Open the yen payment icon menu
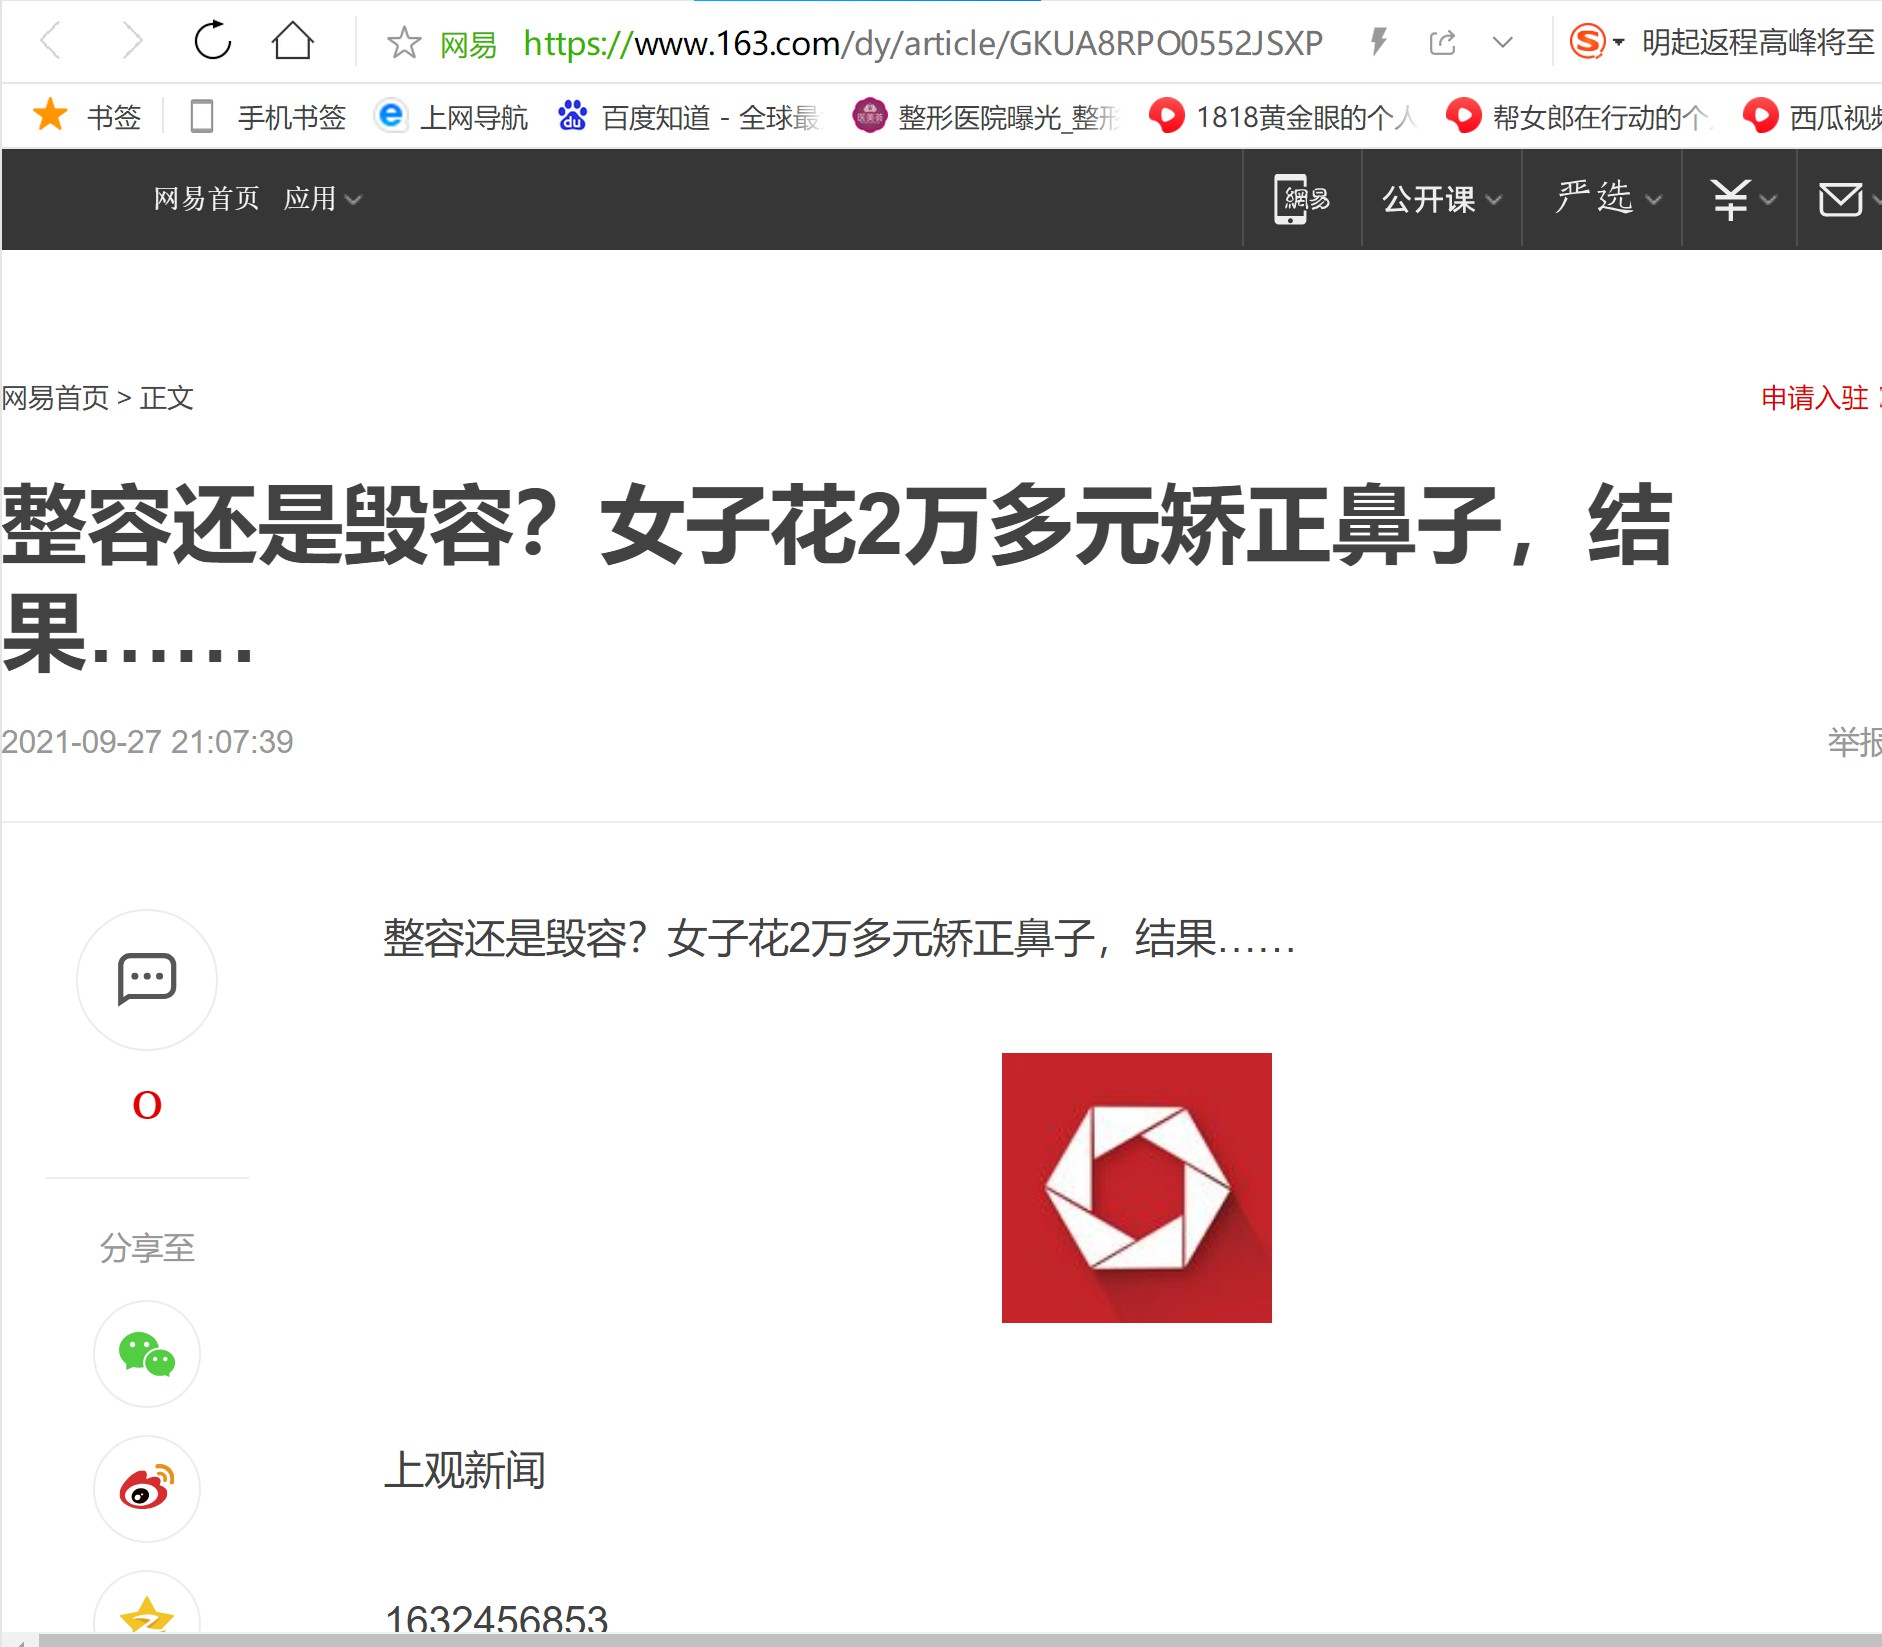 click(1742, 199)
